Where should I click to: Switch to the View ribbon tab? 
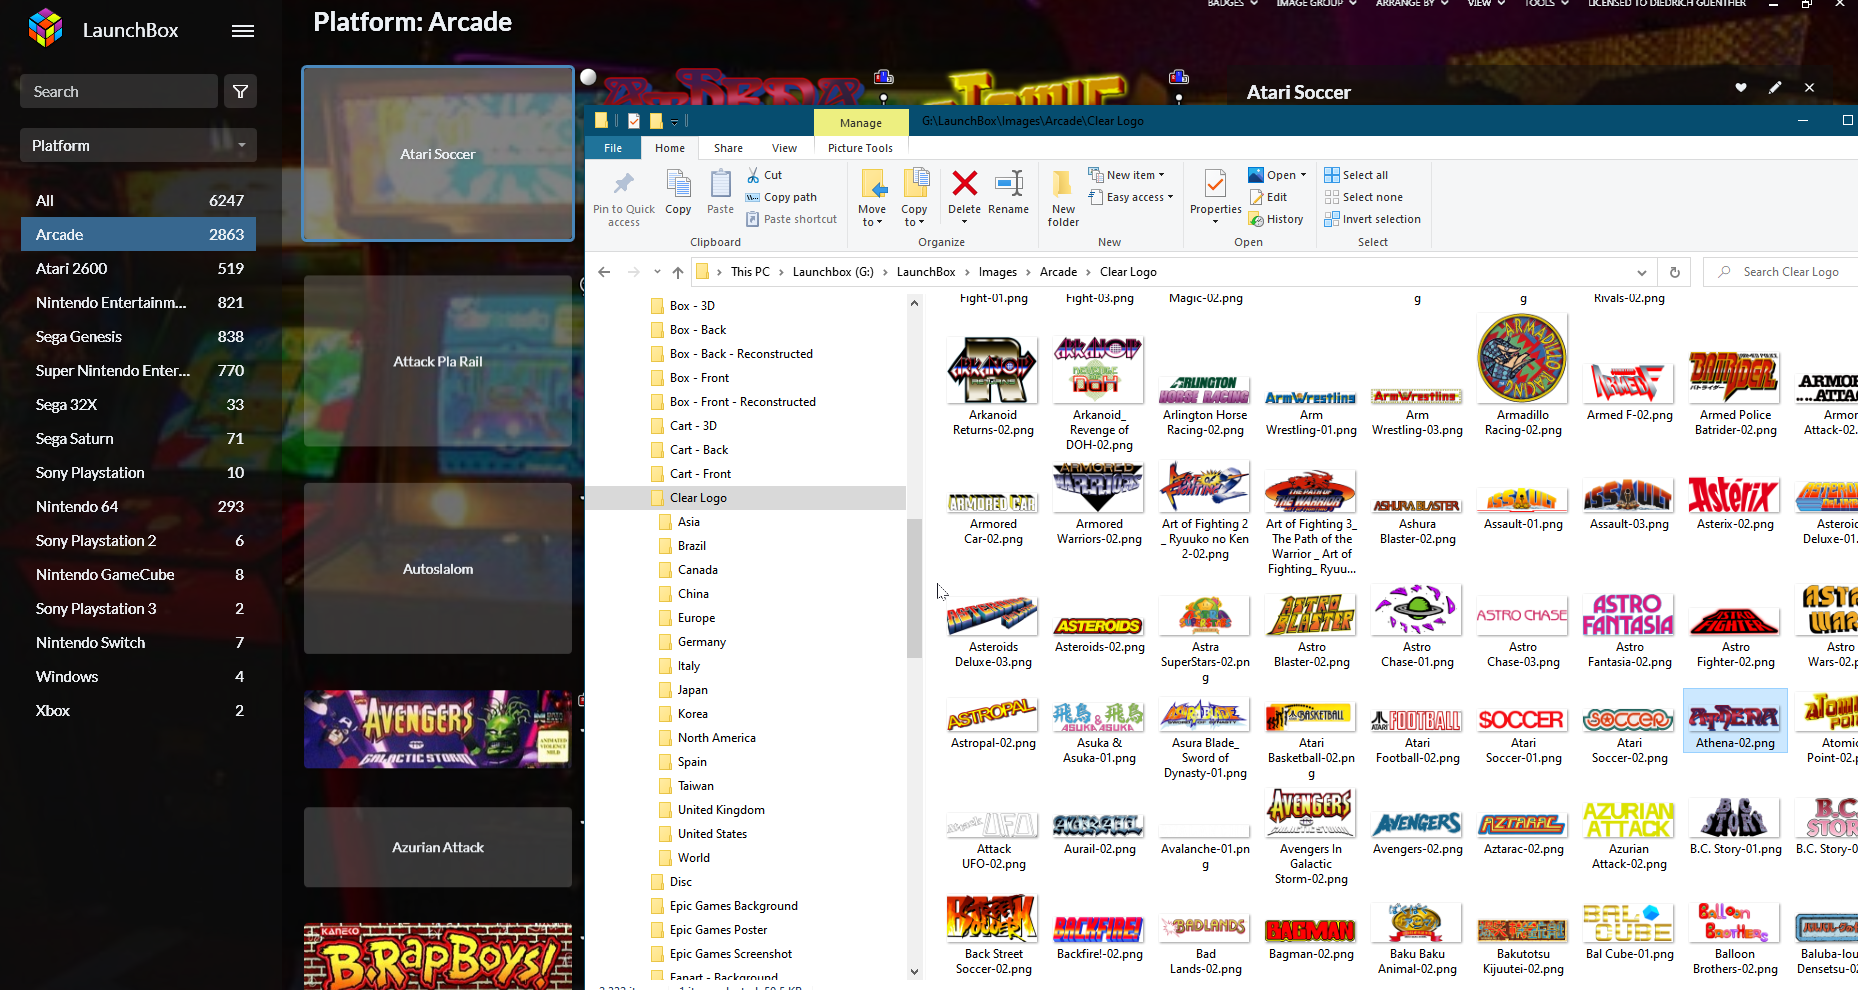tap(784, 148)
